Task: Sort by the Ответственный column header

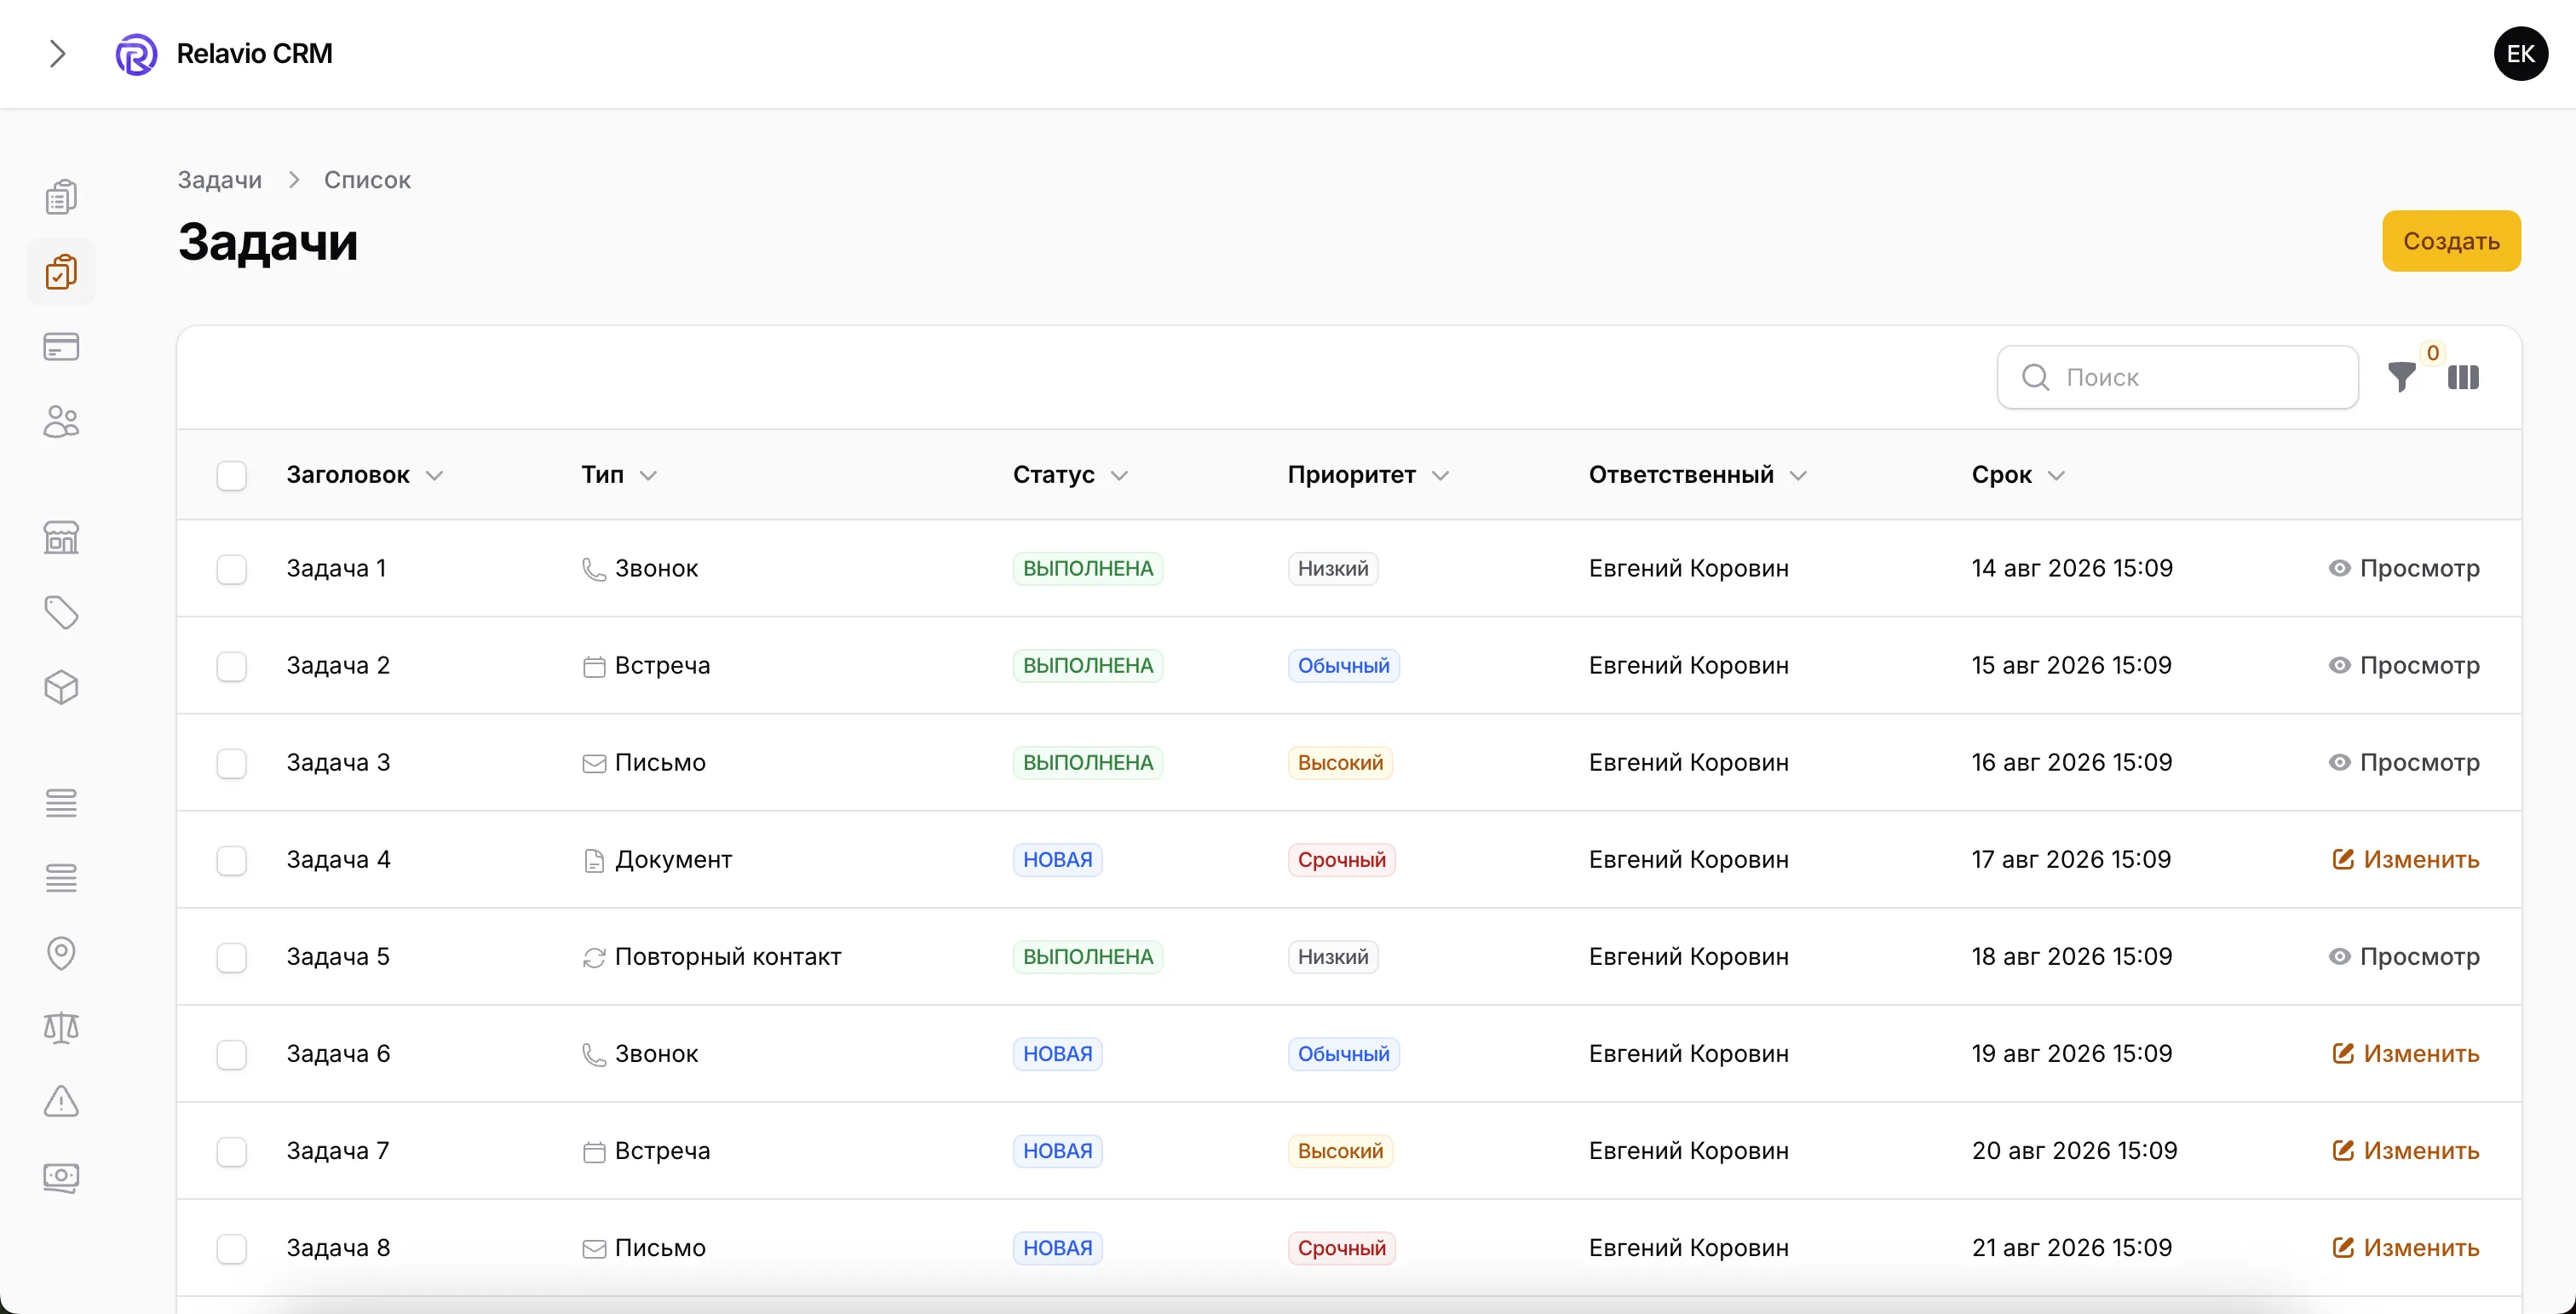Action: click(x=1697, y=475)
